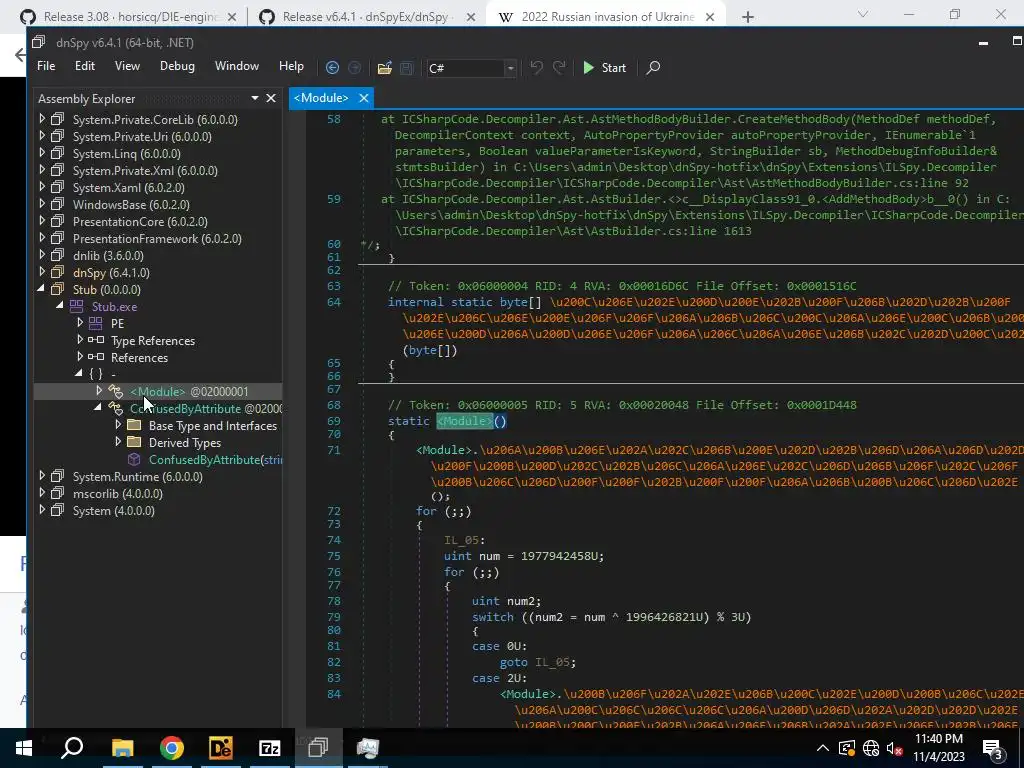Viewport: 1024px width, 768px height.
Task: Open Google Chrome from the taskbar
Action: pos(172,748)
